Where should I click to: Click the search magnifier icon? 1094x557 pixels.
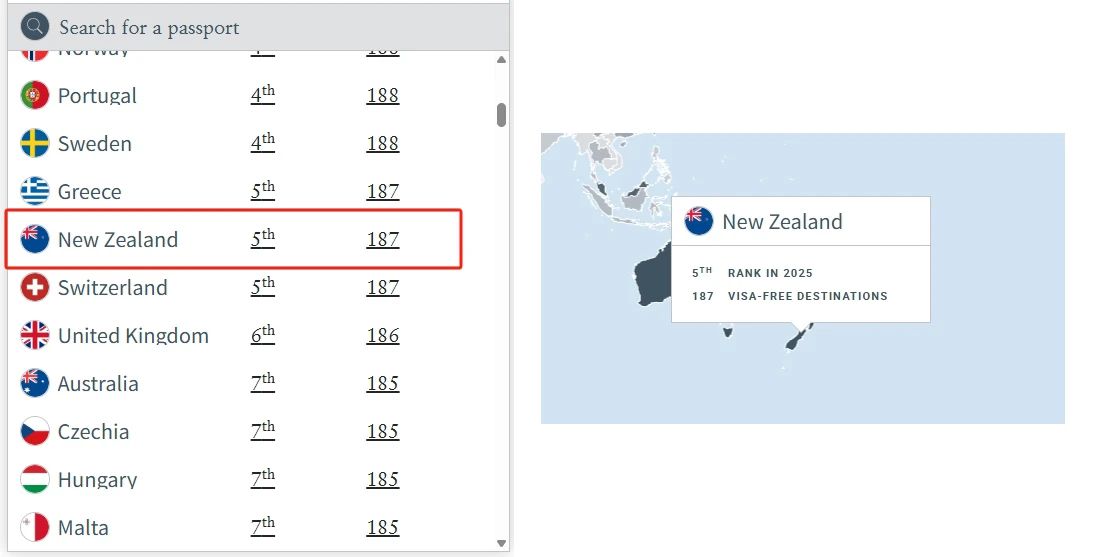click(34, 27)
